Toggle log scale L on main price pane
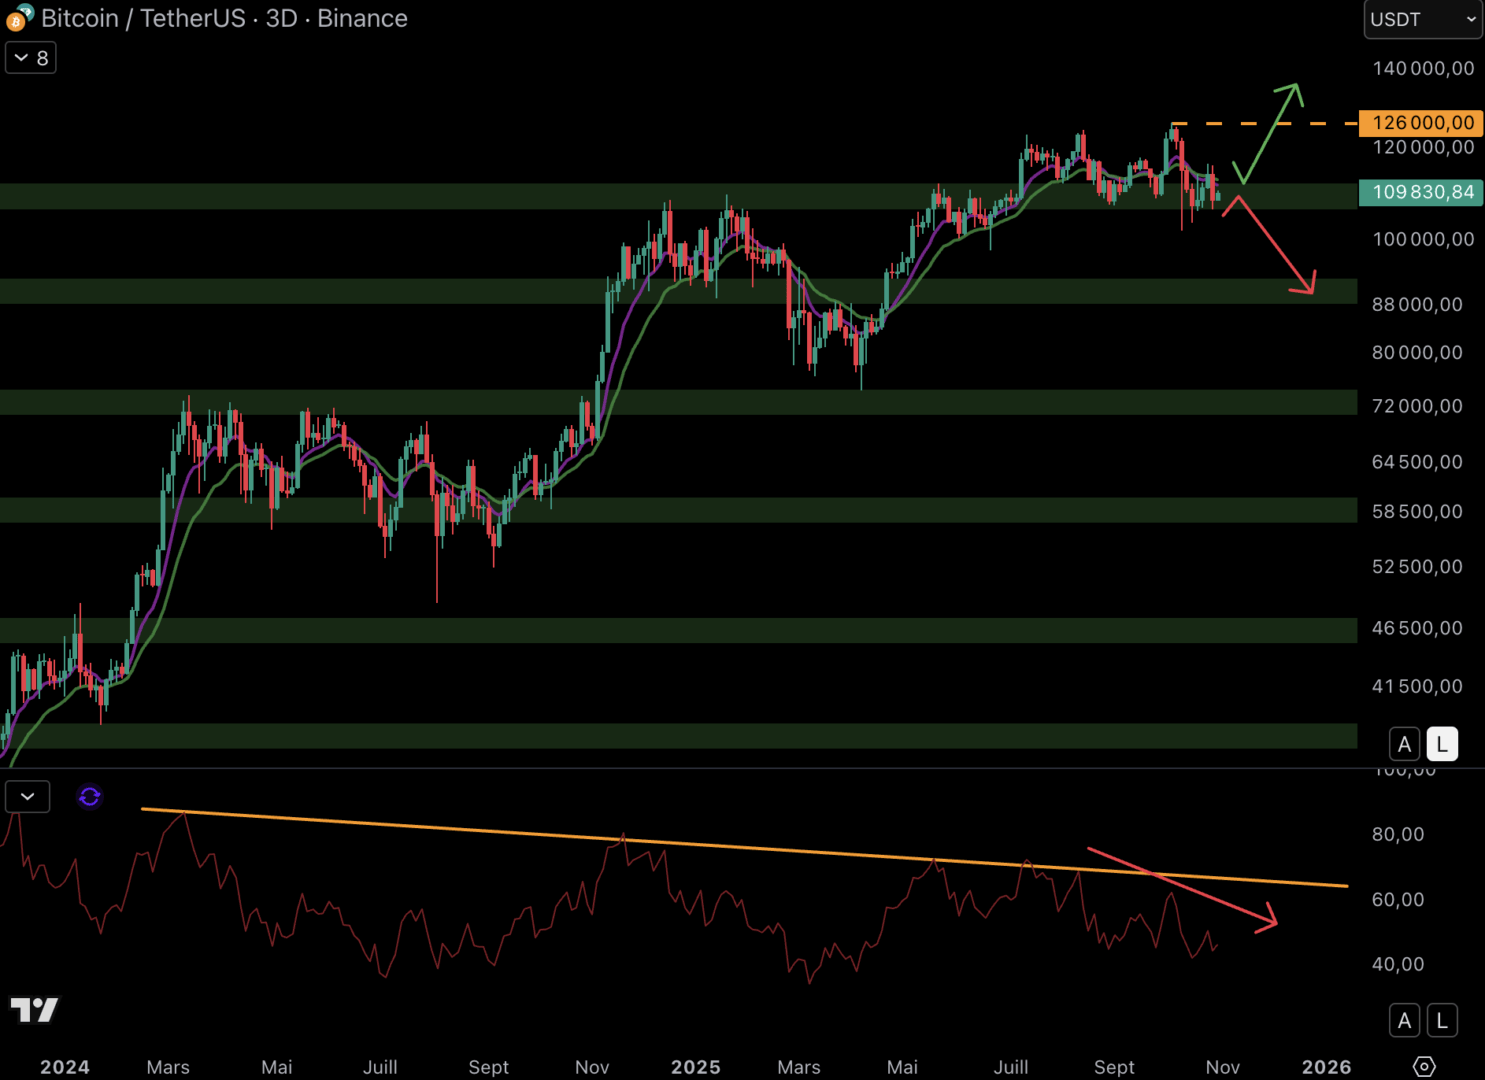 click(1441, 744)
